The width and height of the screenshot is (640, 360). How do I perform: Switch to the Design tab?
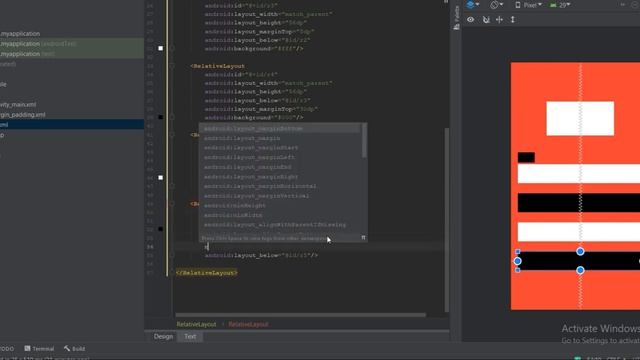click(x=163, y=336)
